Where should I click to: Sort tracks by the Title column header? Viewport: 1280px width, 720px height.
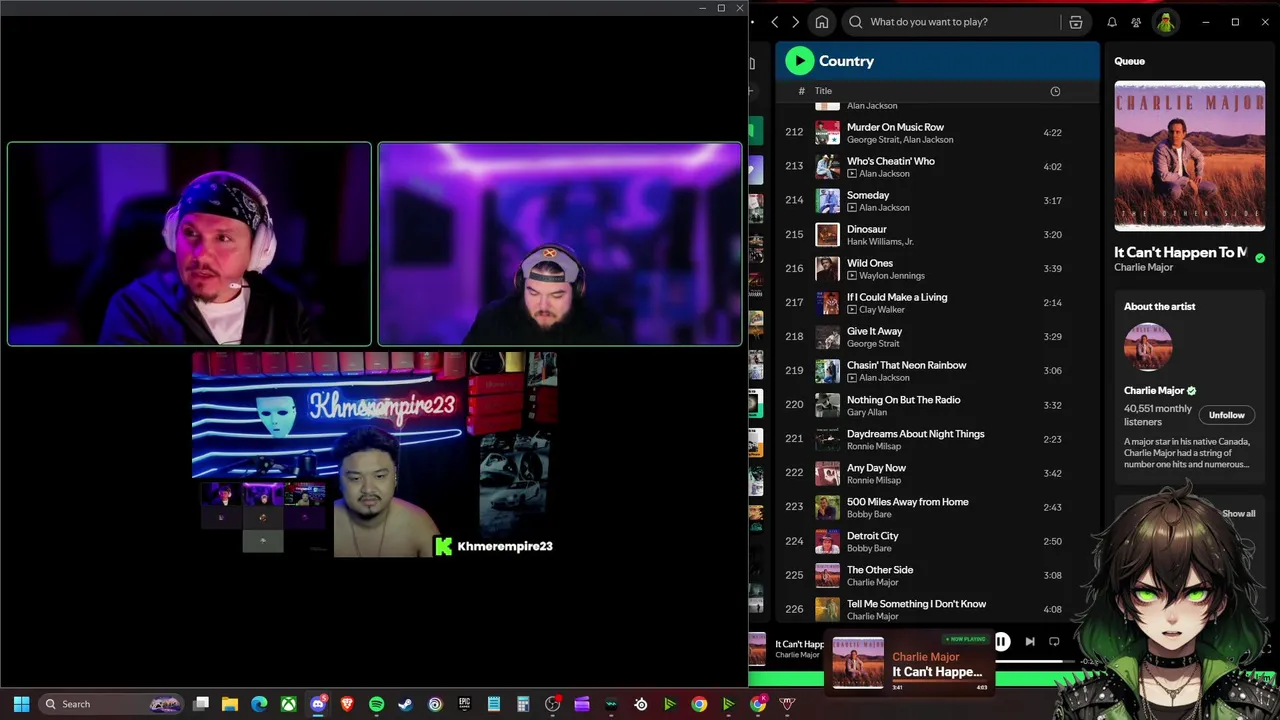pyautogui.click(x=823, y=91)
